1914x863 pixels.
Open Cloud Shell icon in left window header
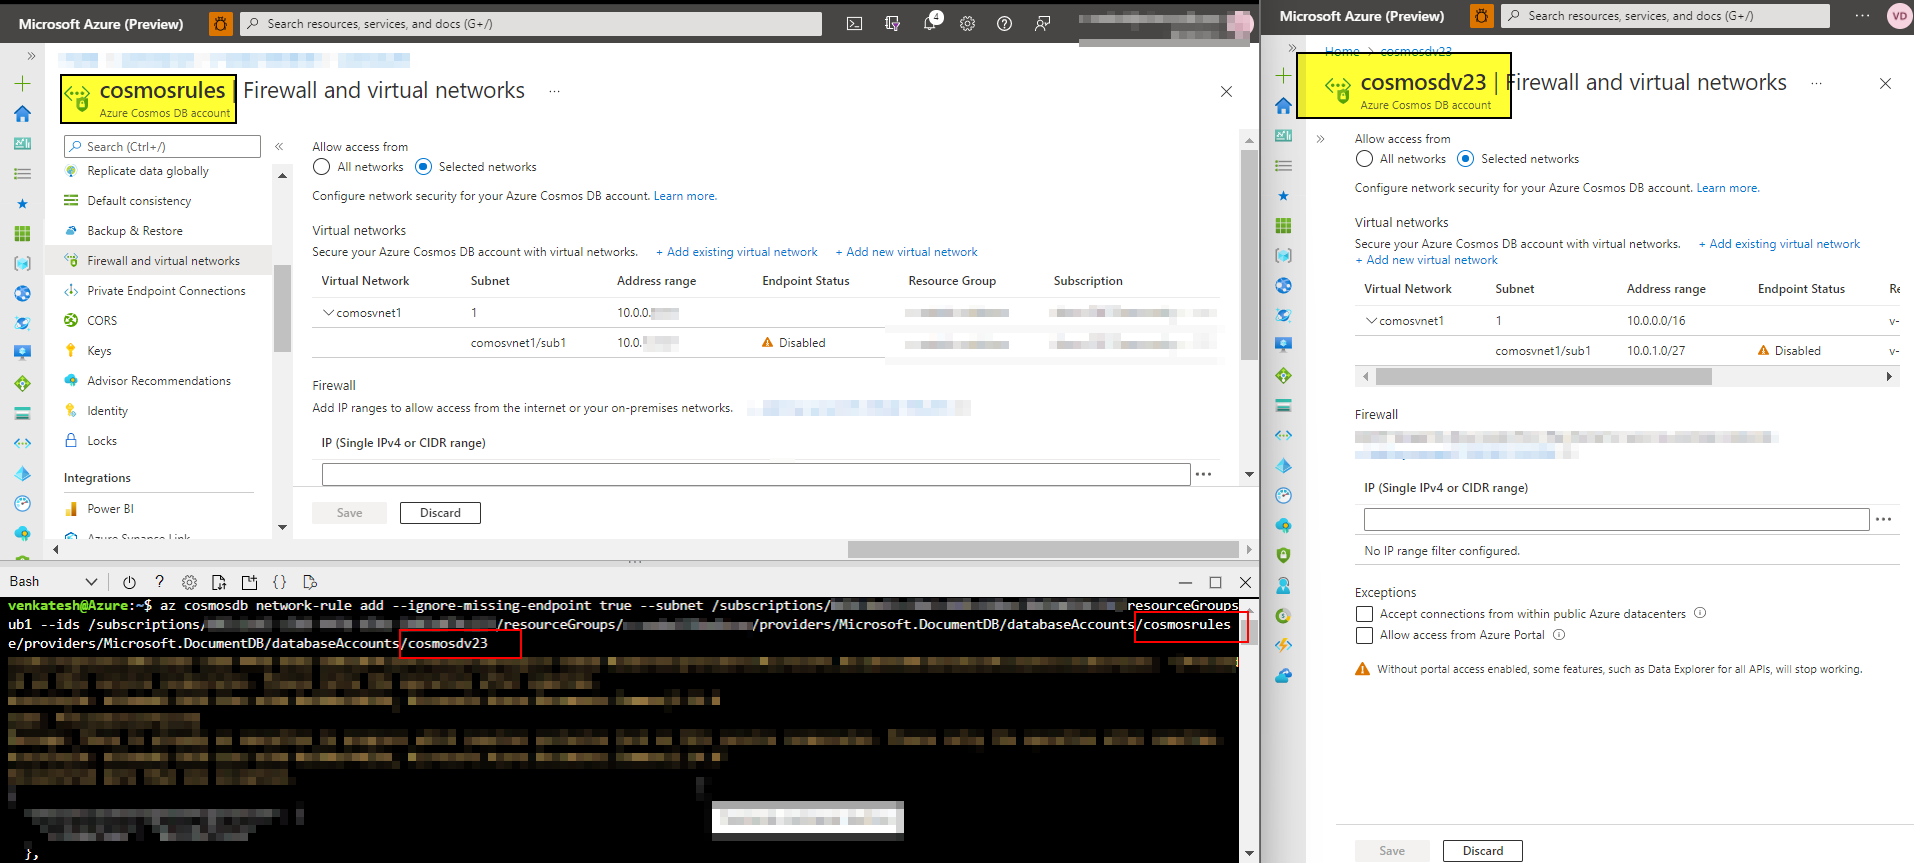tap(854, 24)
